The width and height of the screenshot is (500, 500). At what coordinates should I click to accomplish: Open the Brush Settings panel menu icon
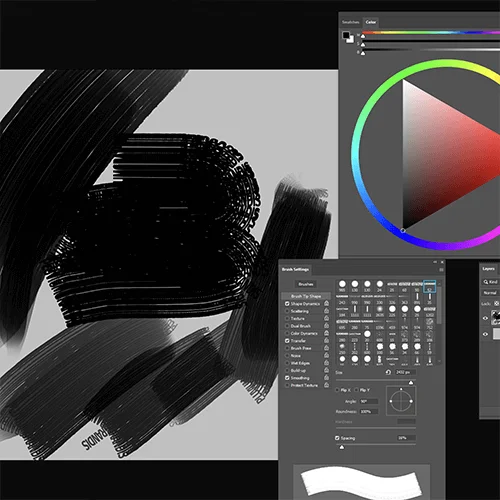(x=441, y=269)
